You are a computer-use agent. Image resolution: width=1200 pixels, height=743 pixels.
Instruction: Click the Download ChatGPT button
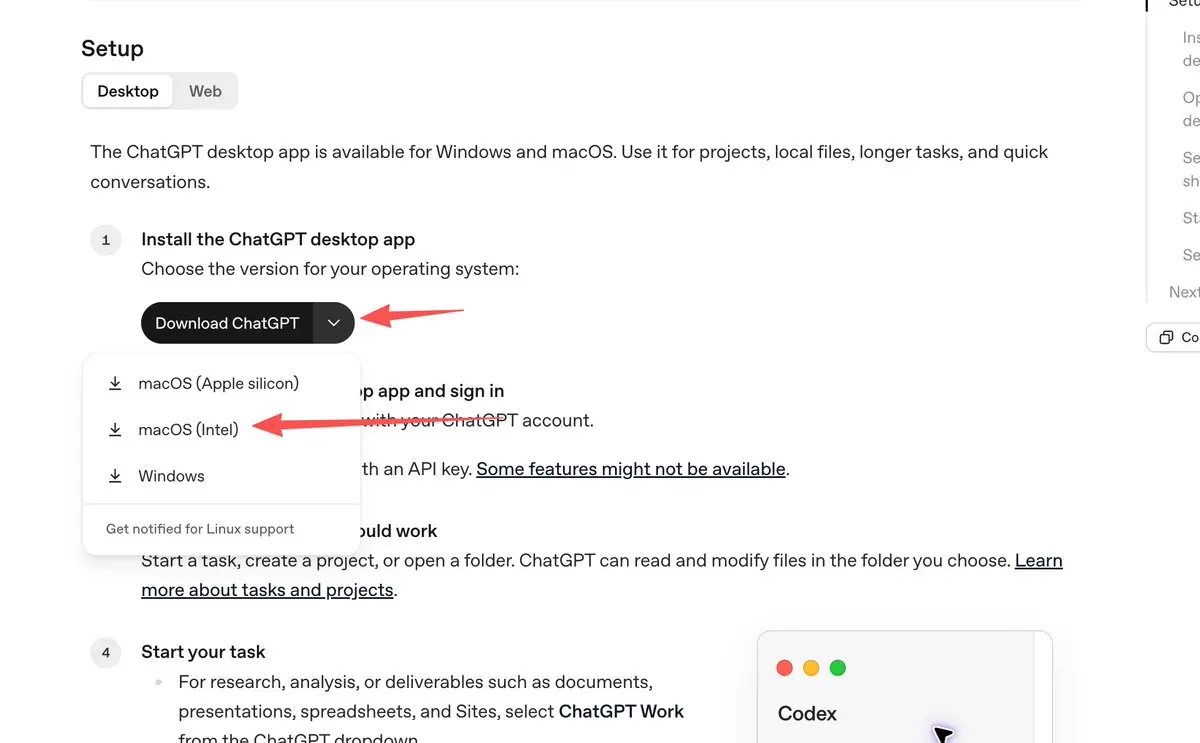pyautogui.click(x=227, y=323)
